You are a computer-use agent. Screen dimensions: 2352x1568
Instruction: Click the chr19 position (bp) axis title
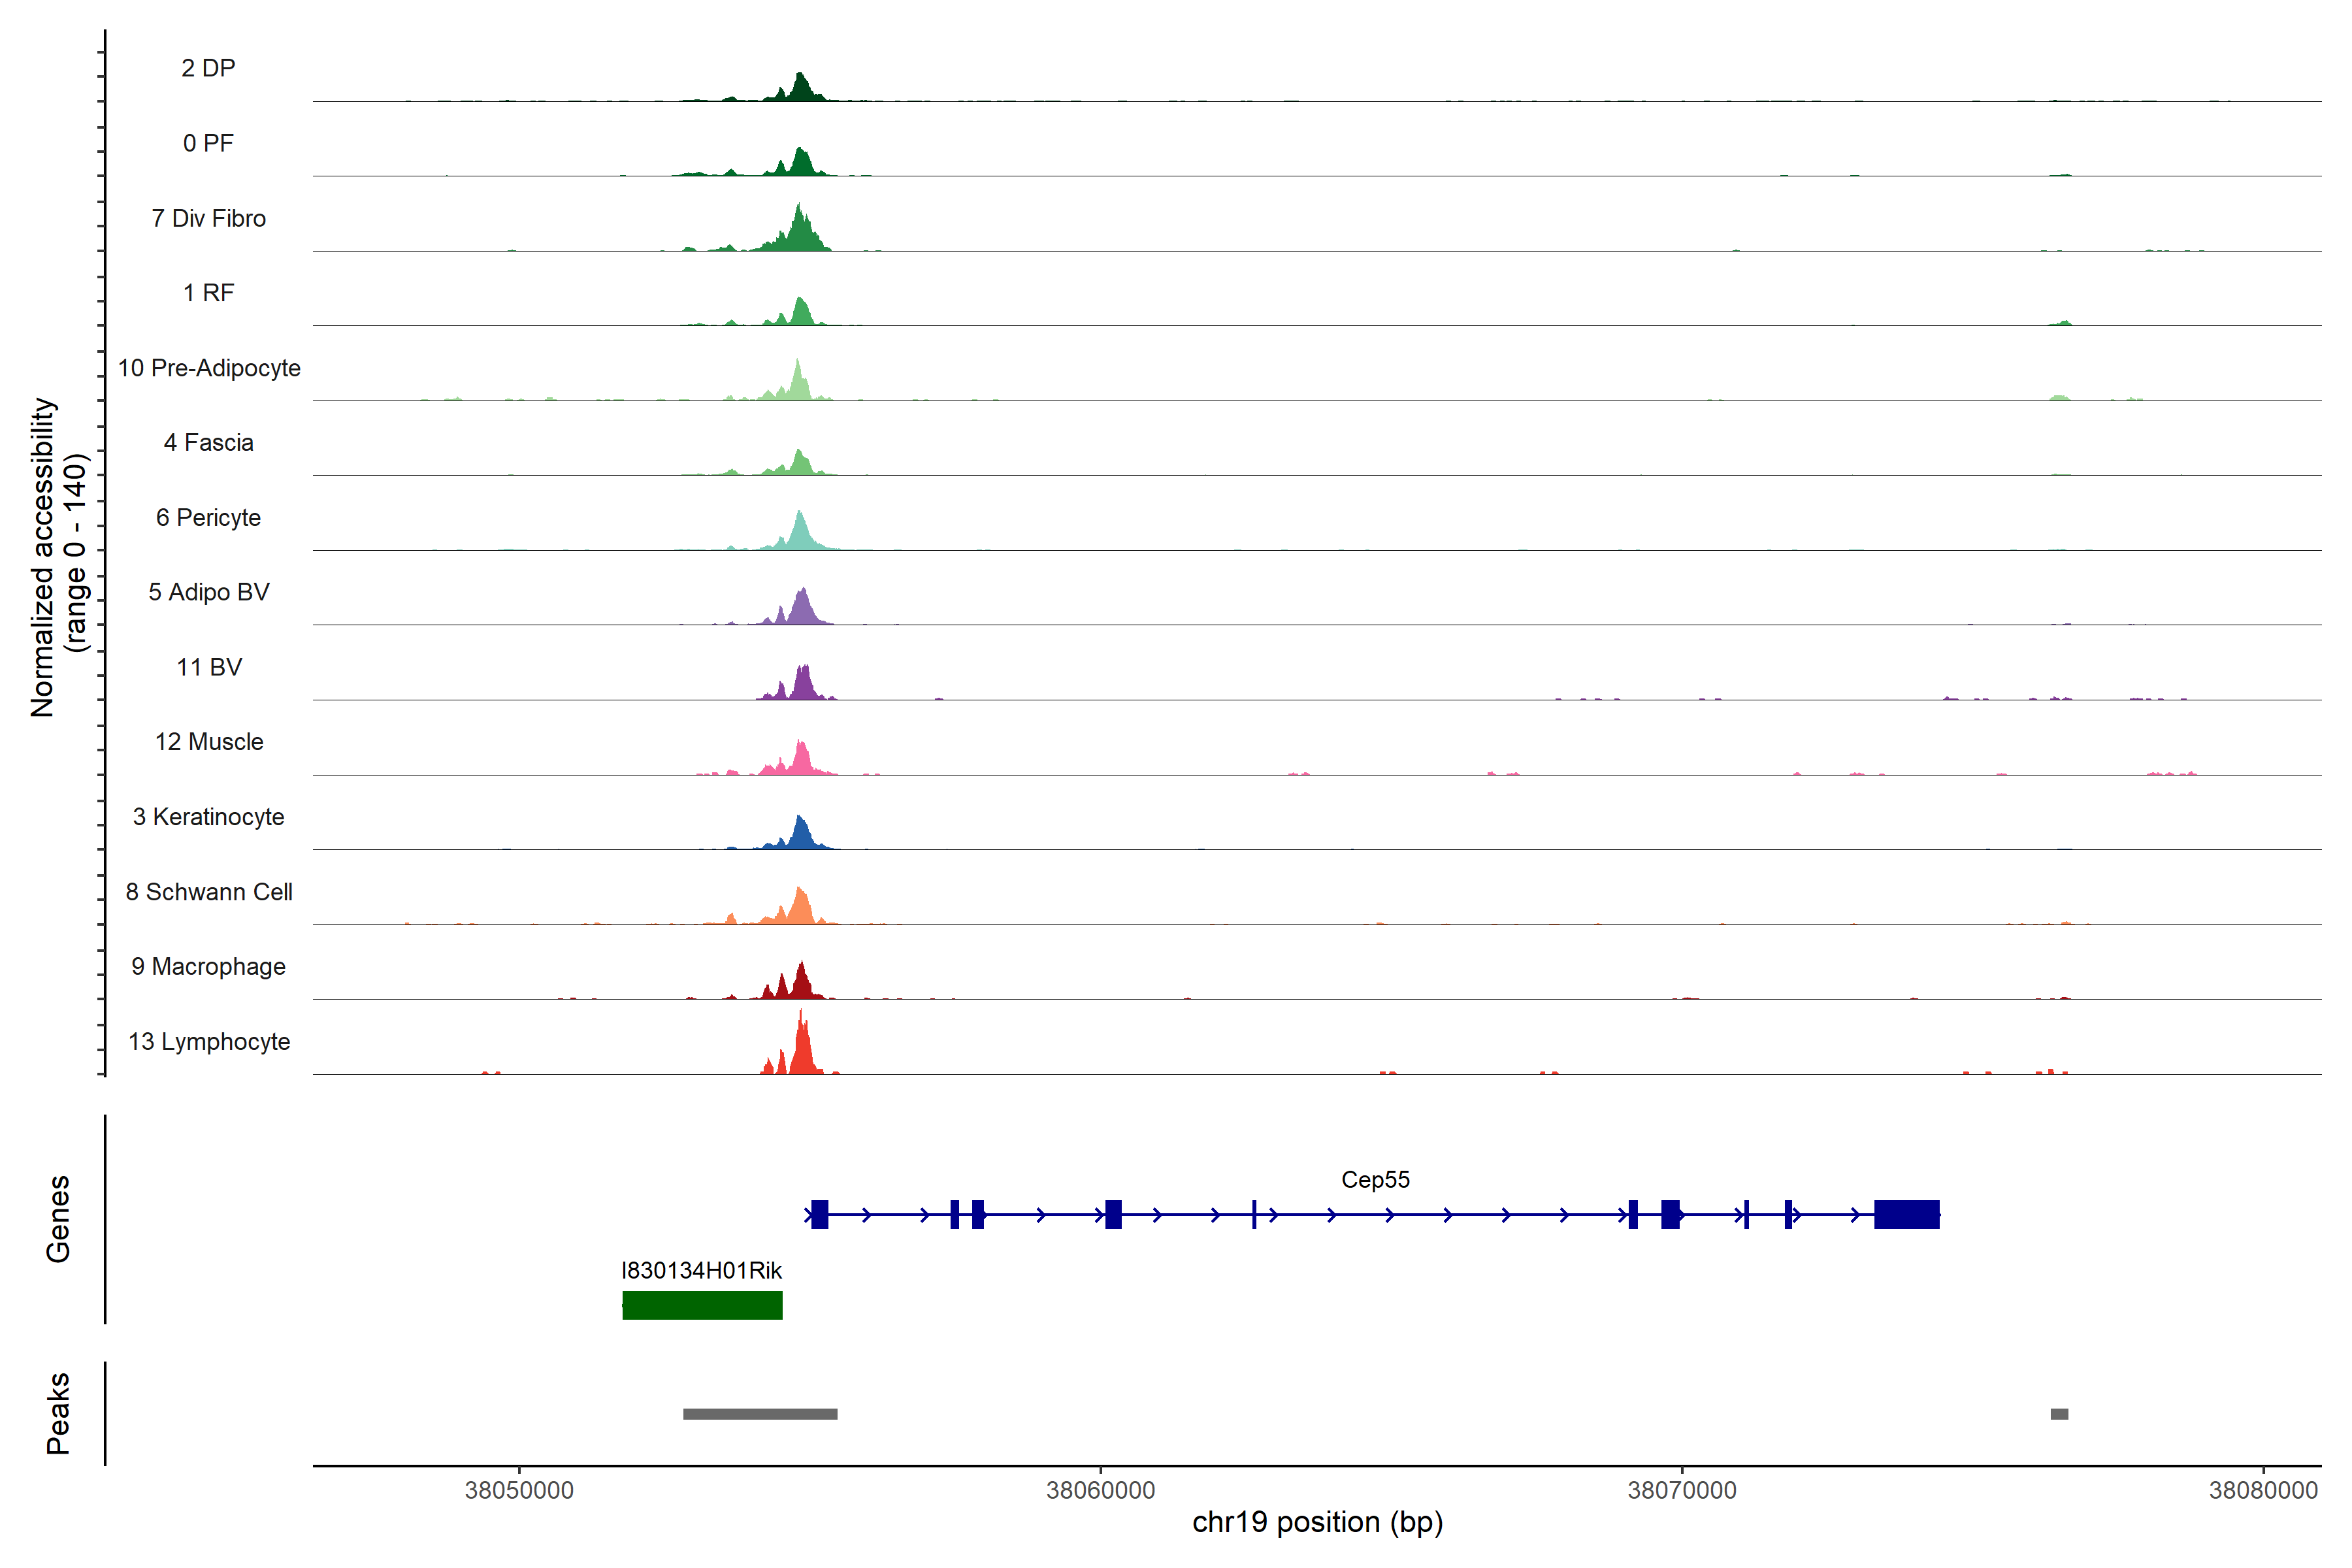tap(1317, 1522)
